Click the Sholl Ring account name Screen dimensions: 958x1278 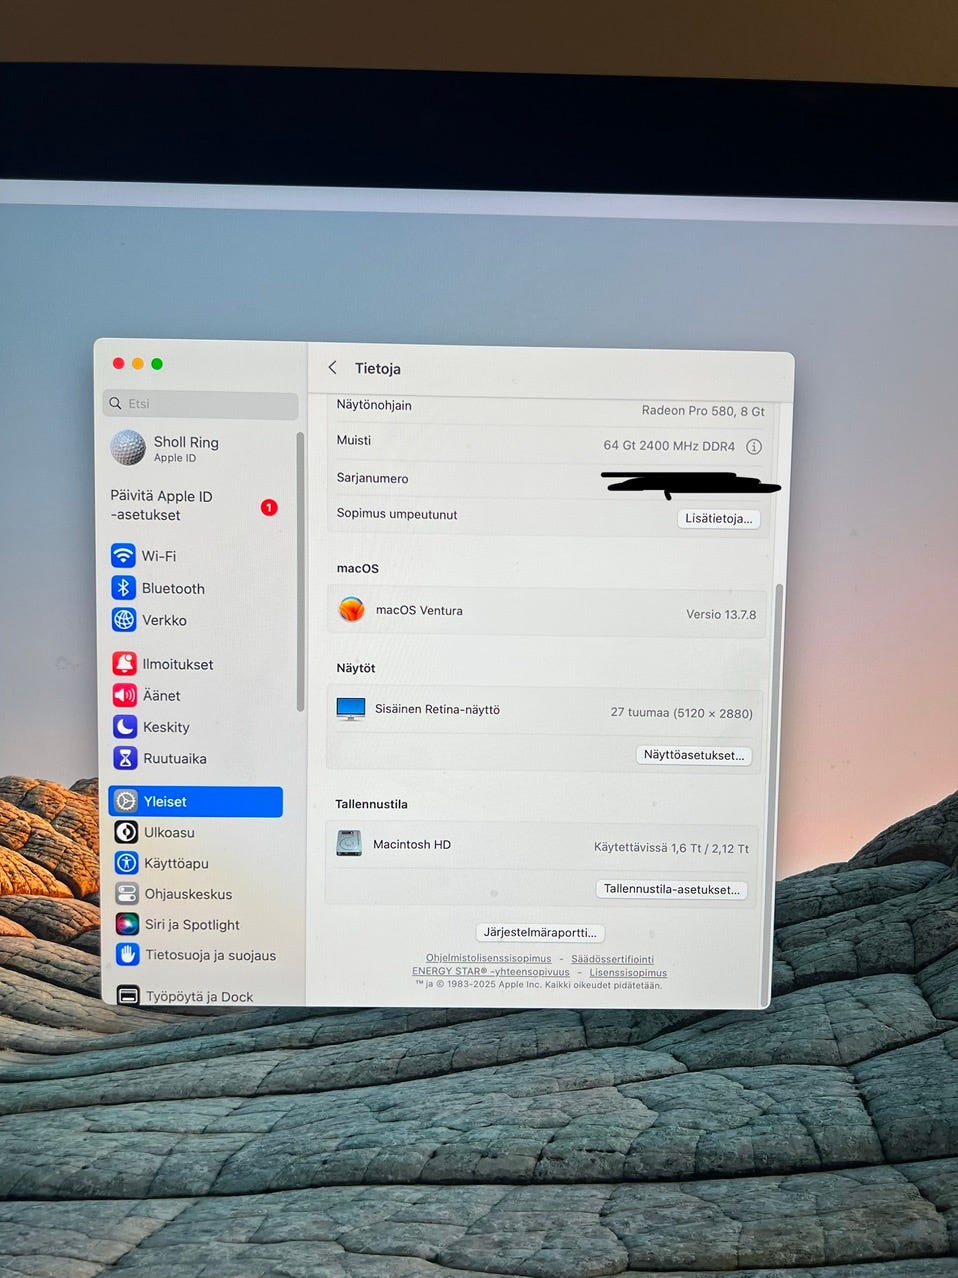point(186,442)
